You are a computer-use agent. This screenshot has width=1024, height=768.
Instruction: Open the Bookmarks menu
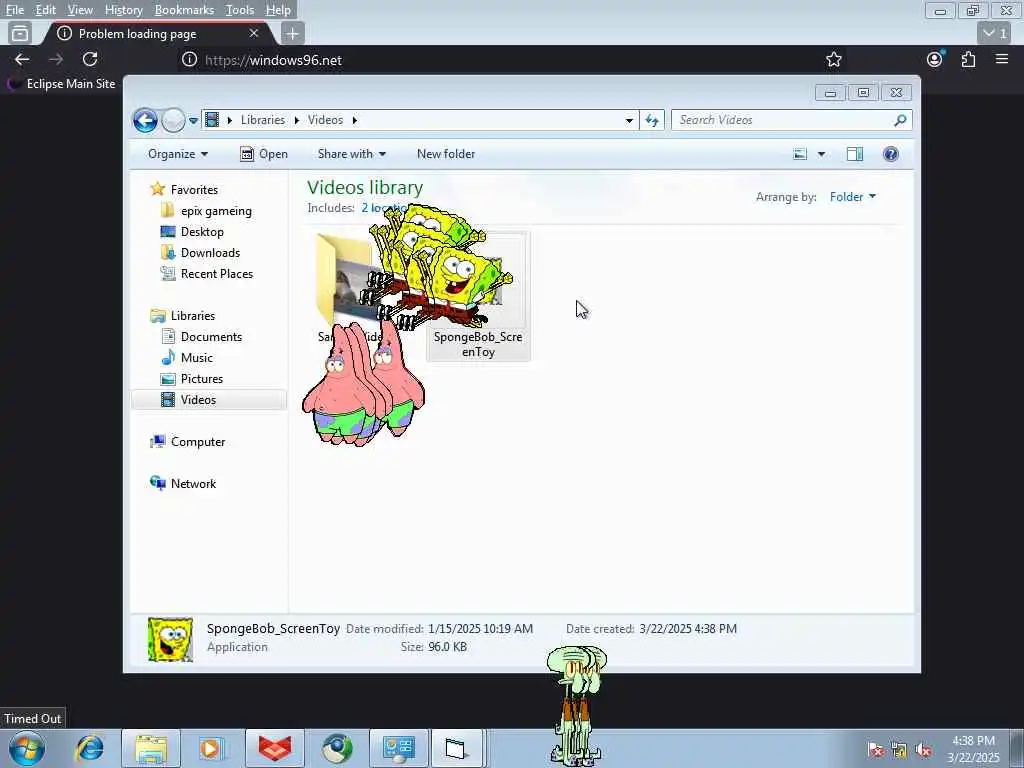(184, 10)
